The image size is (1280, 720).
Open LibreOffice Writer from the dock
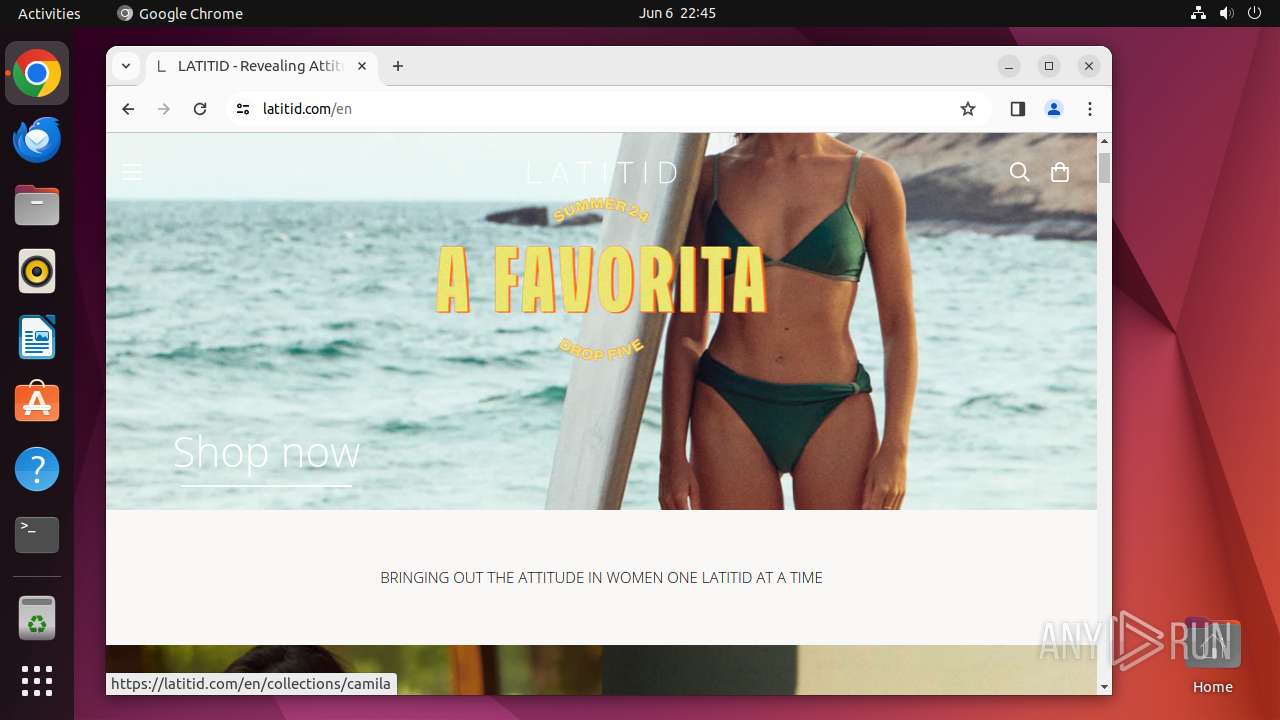click(37, 337)
